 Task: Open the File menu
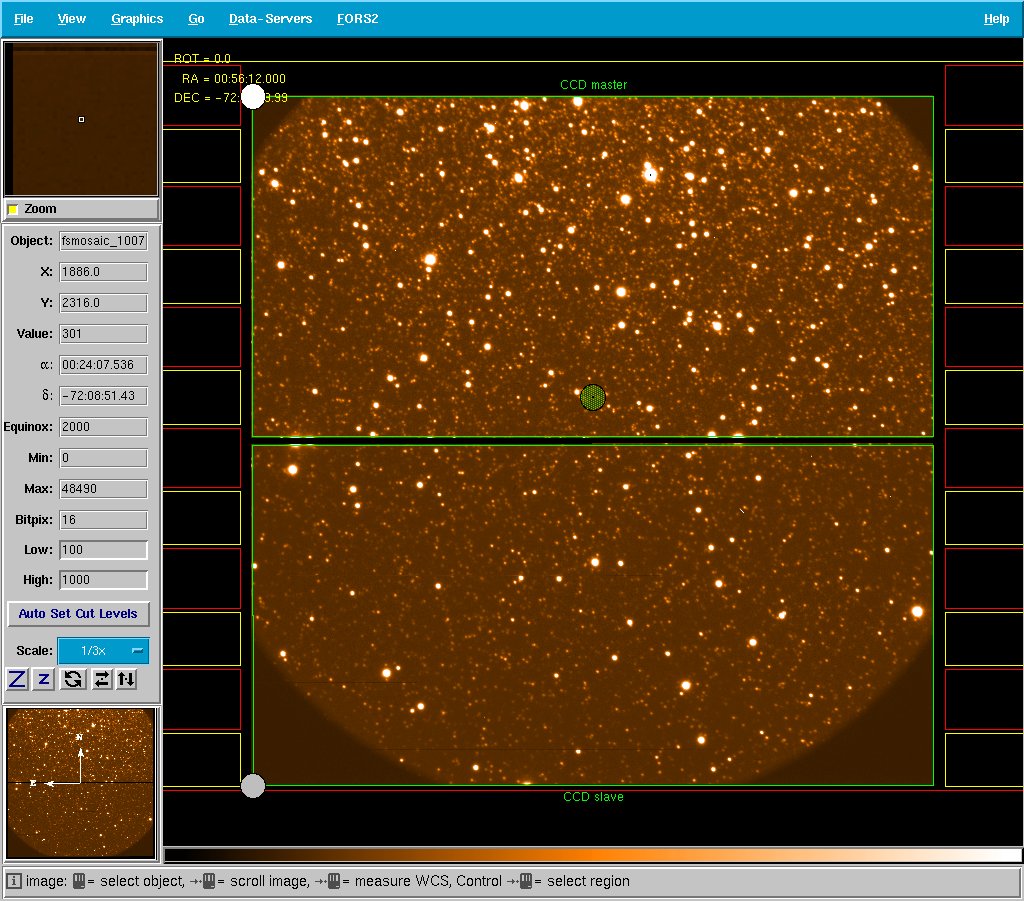click(23, 19)
